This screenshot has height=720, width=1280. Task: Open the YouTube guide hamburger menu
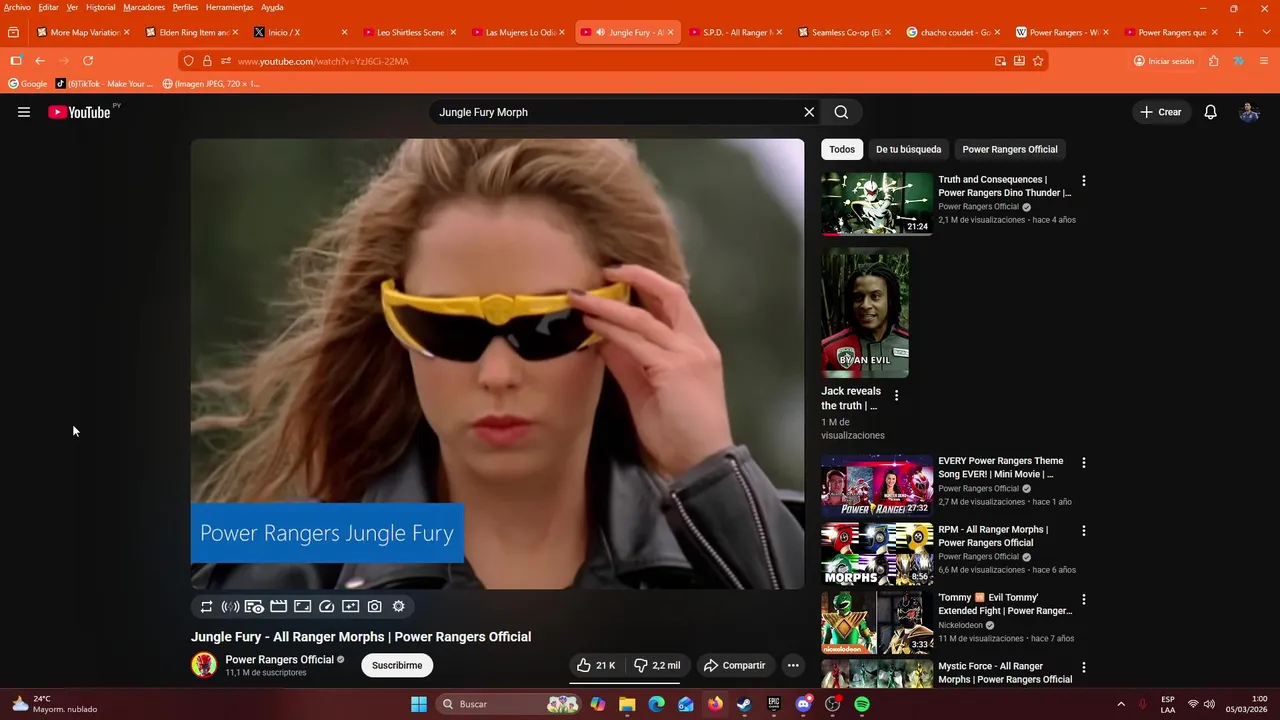24,112
